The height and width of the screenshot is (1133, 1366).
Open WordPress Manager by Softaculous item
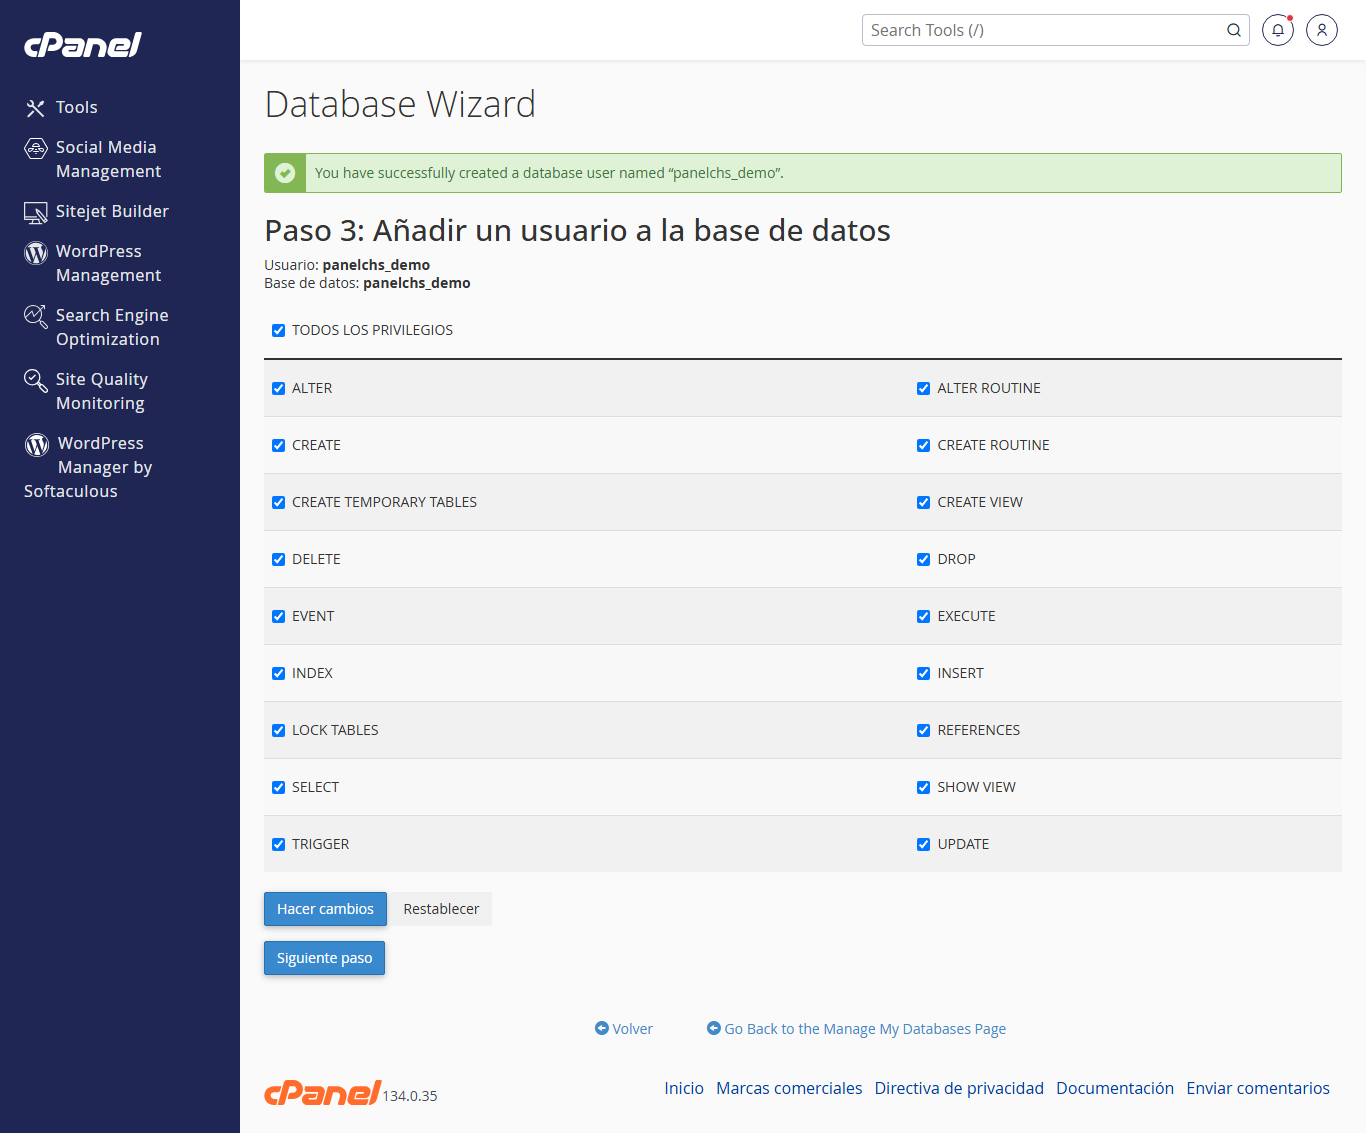(x=88, y=467)
